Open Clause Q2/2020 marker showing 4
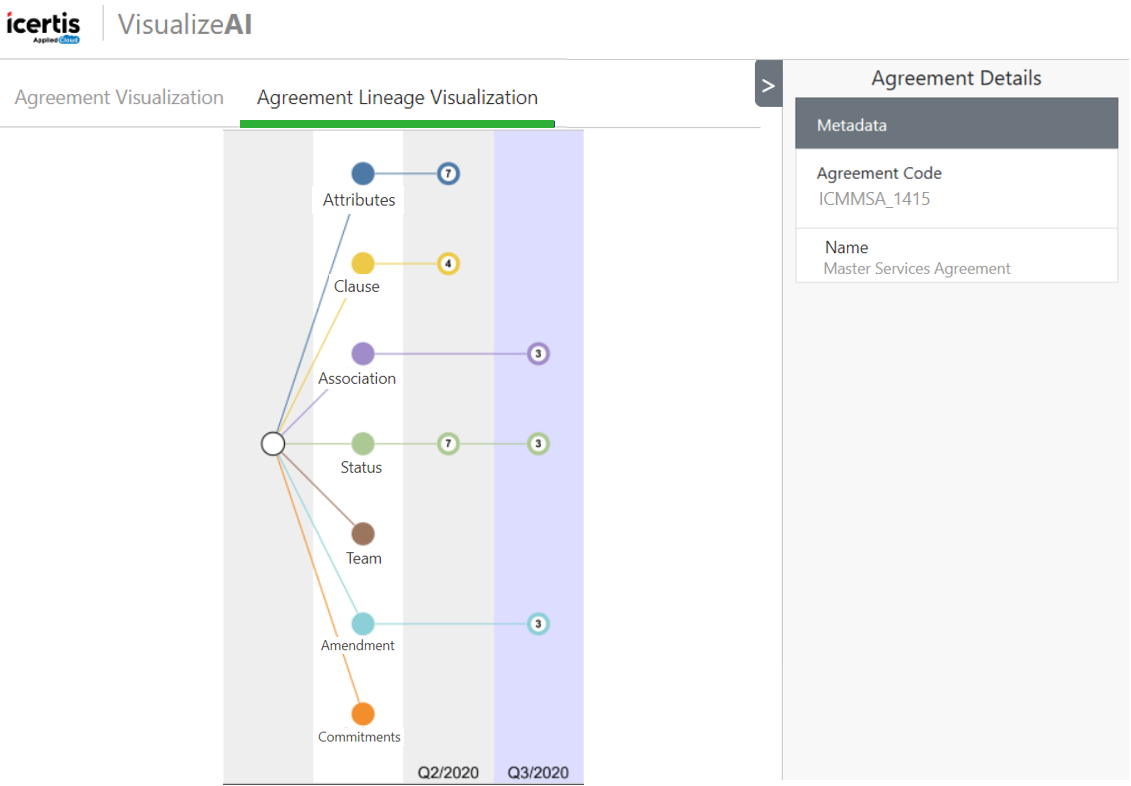This screenshot has height=786, width=1131. [x=448, y=264]
